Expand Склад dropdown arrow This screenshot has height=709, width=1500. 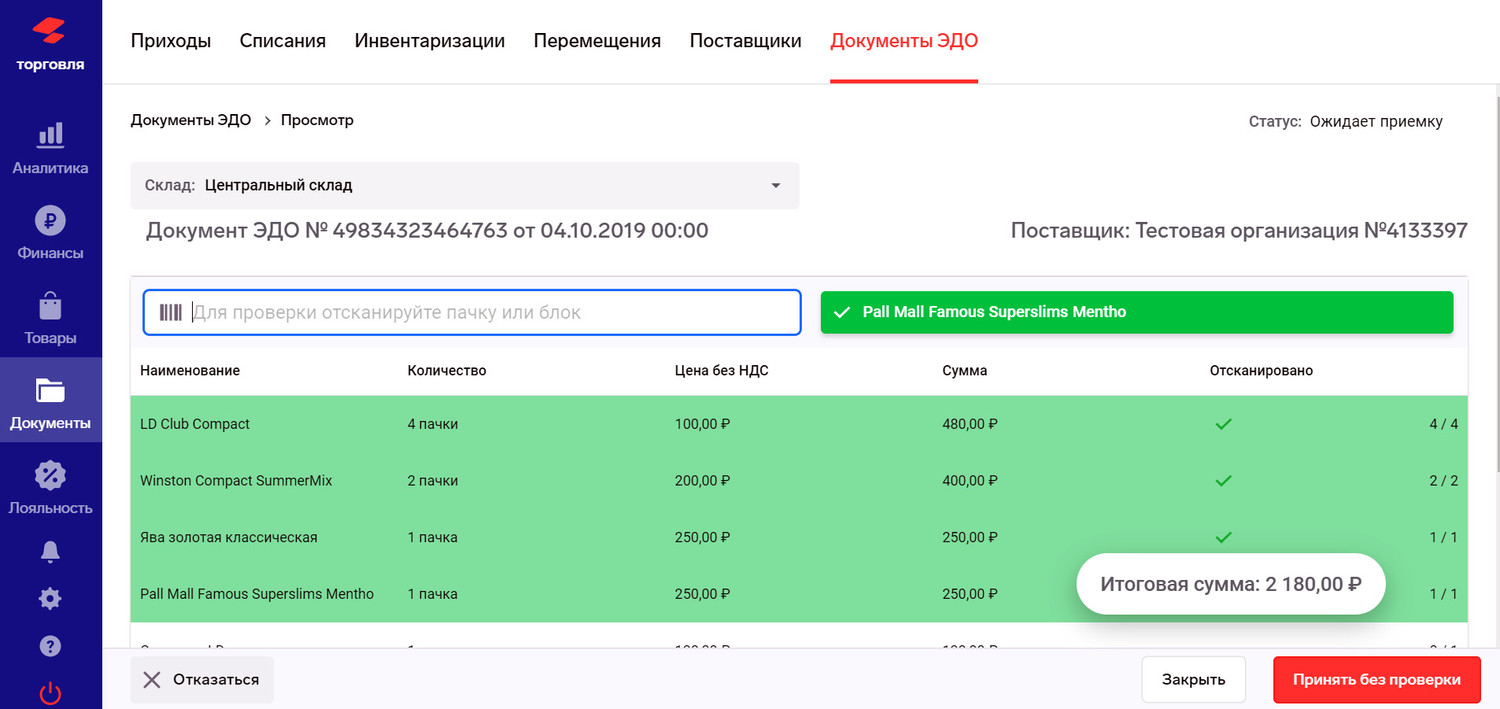(775, 186)
